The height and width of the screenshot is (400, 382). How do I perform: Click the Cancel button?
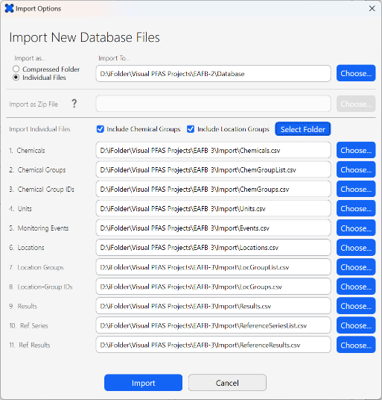[227, 383]
